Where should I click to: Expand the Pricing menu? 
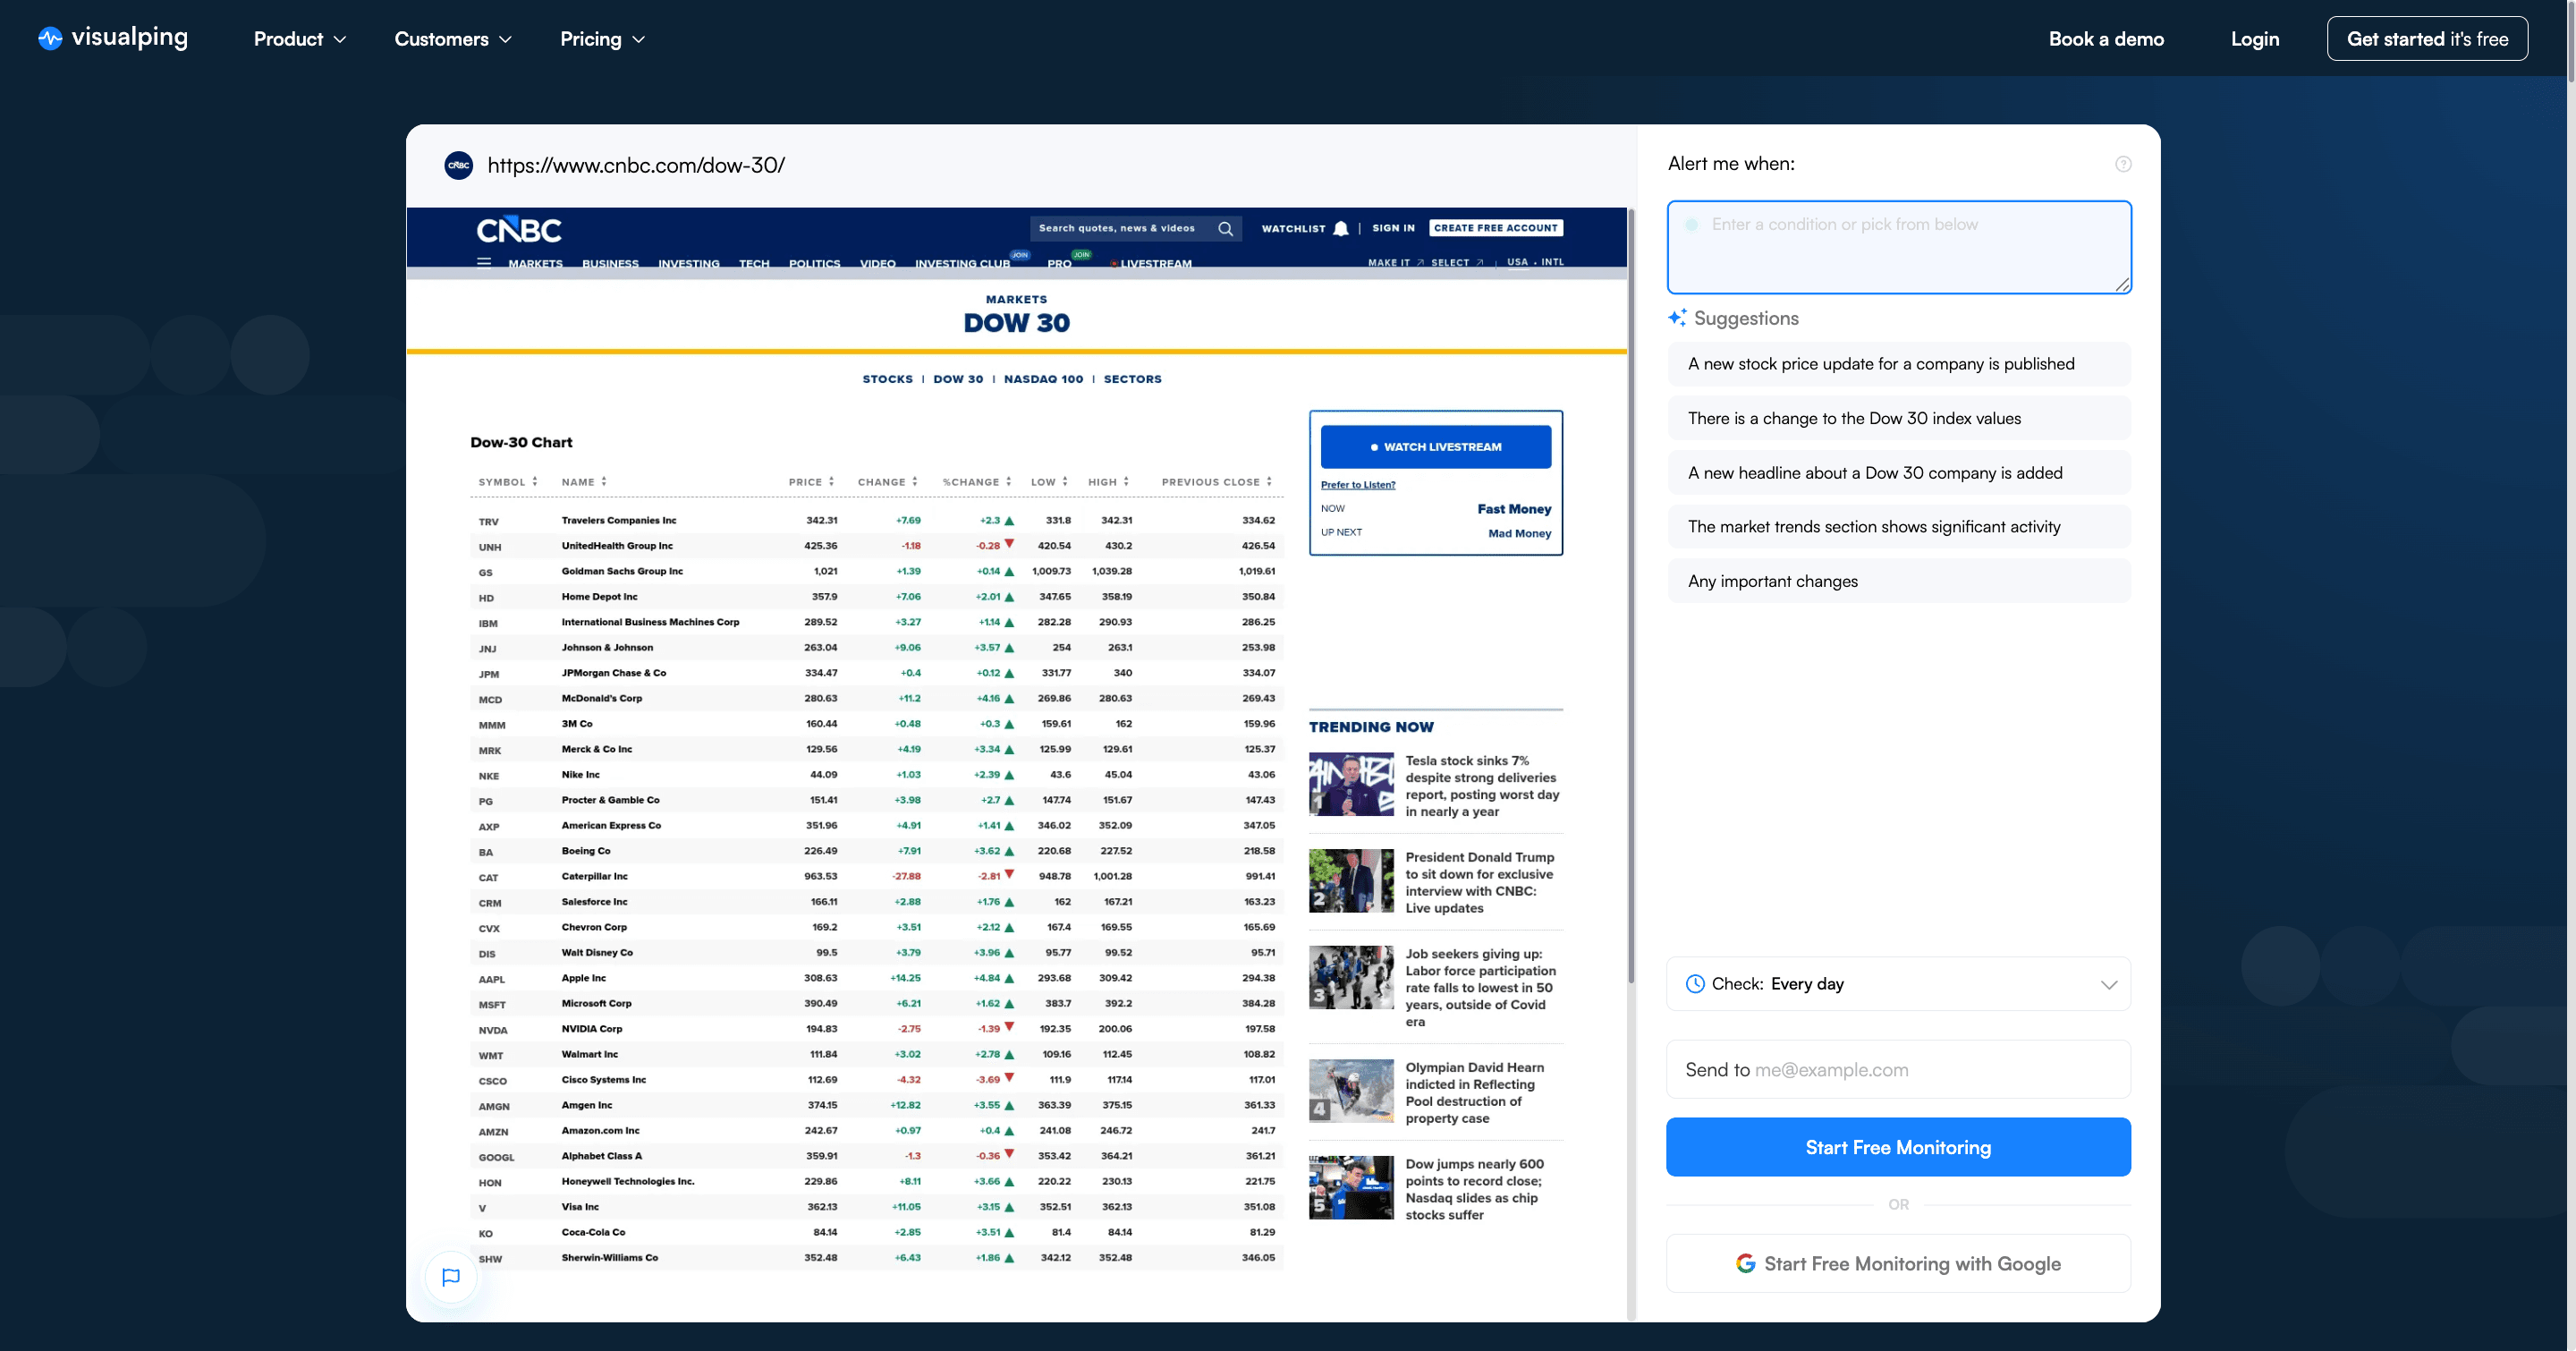602,39
